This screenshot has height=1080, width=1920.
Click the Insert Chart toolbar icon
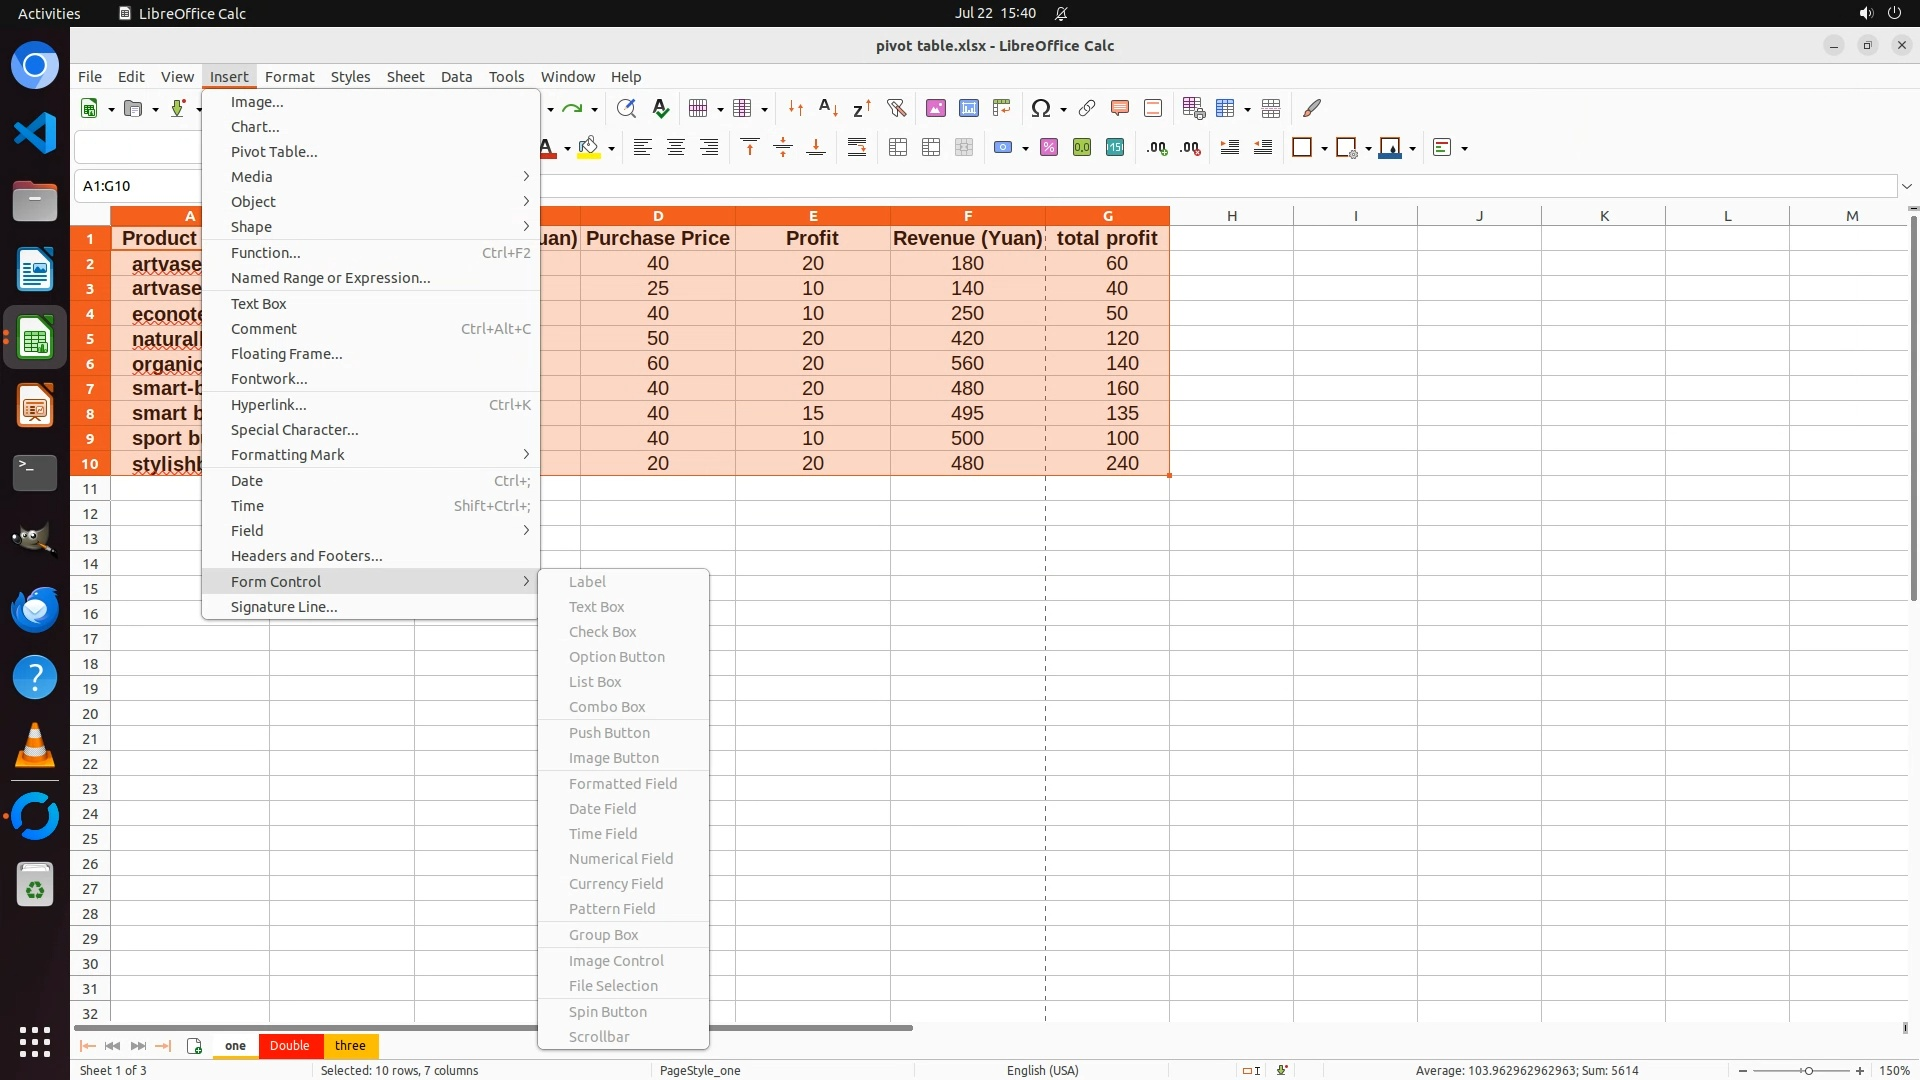click(969, 108)
